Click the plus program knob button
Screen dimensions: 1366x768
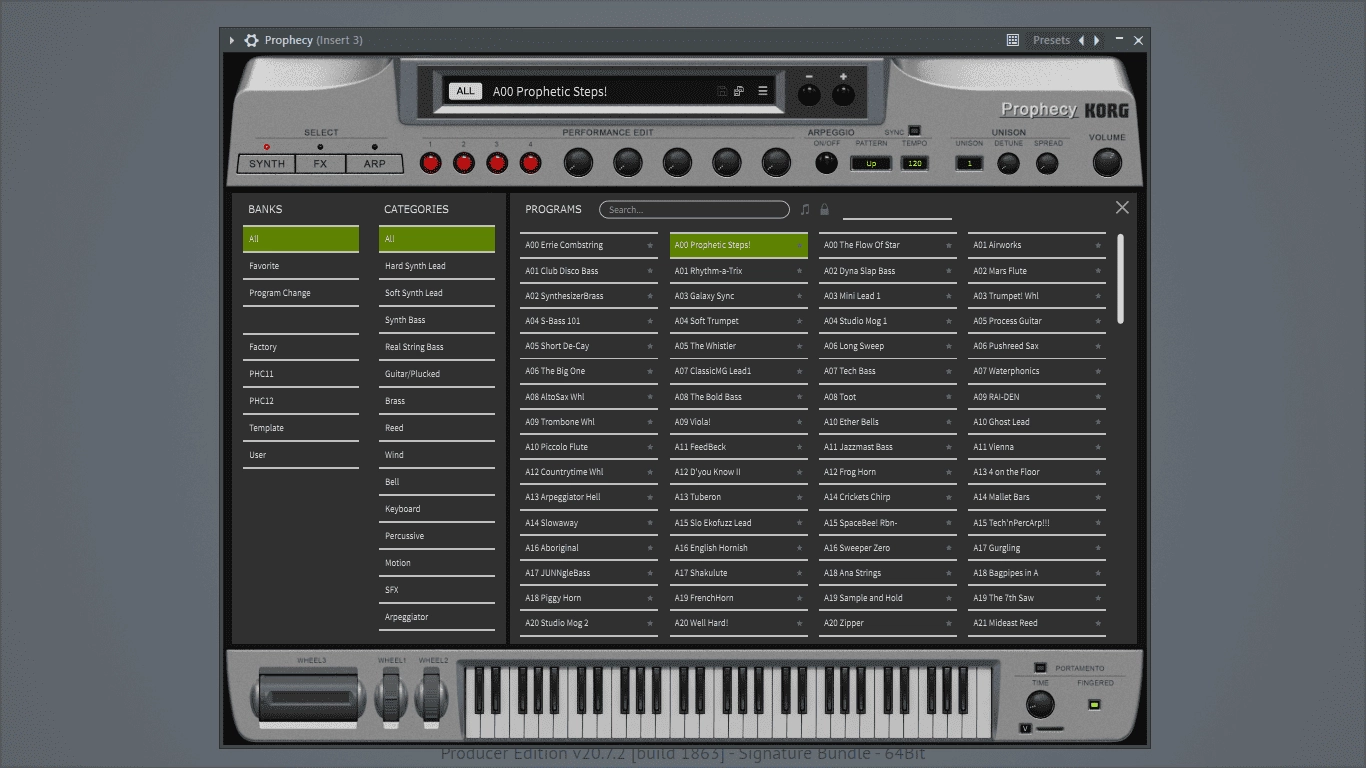click(x=844, y=95)
